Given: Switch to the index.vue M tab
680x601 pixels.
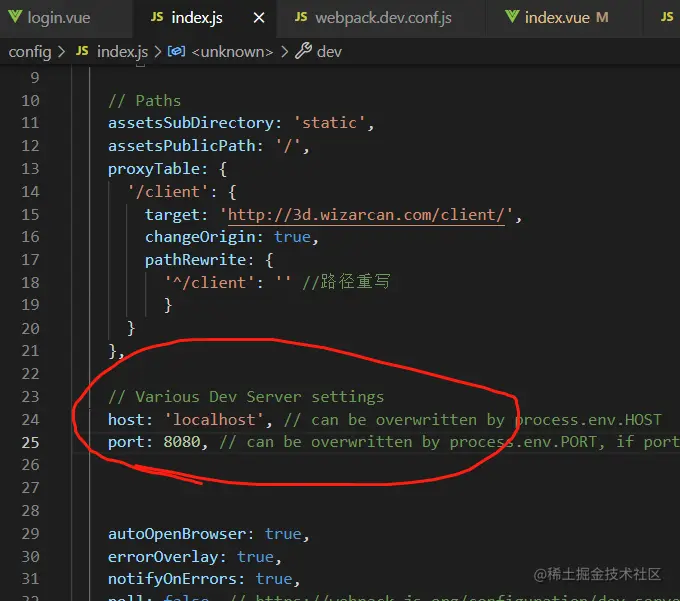Looking at the screenshot, I should click(x=566, y=18).
